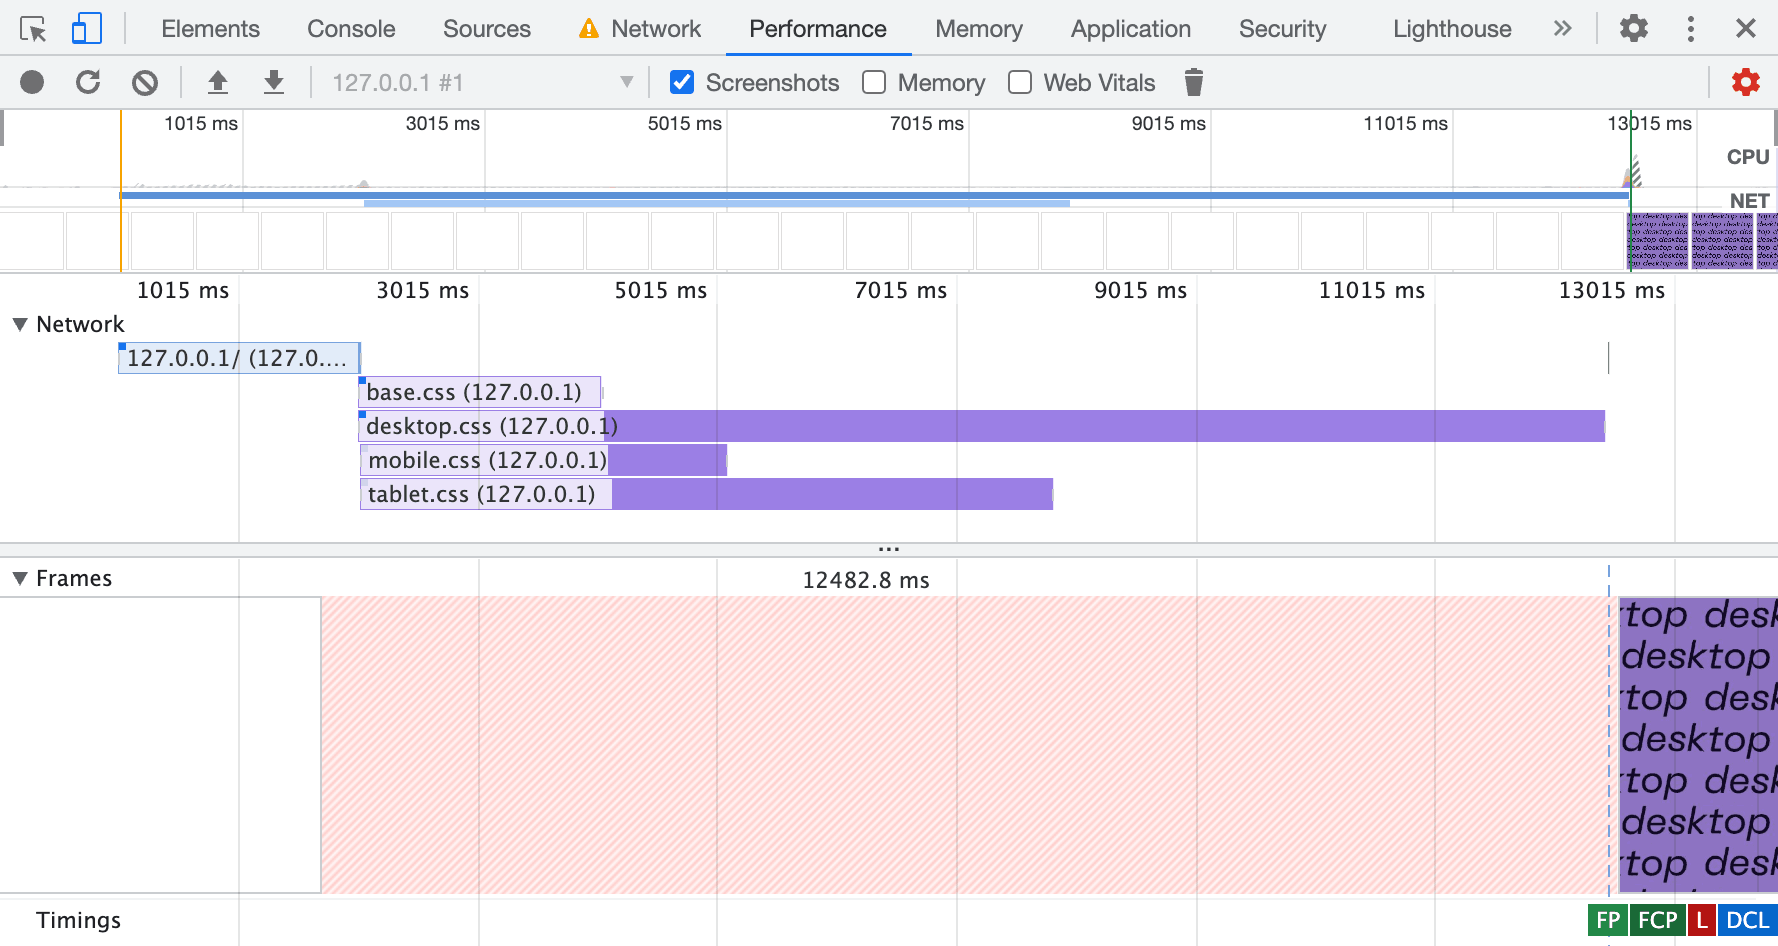Click the FCP timing marker

pos(1658,920)
